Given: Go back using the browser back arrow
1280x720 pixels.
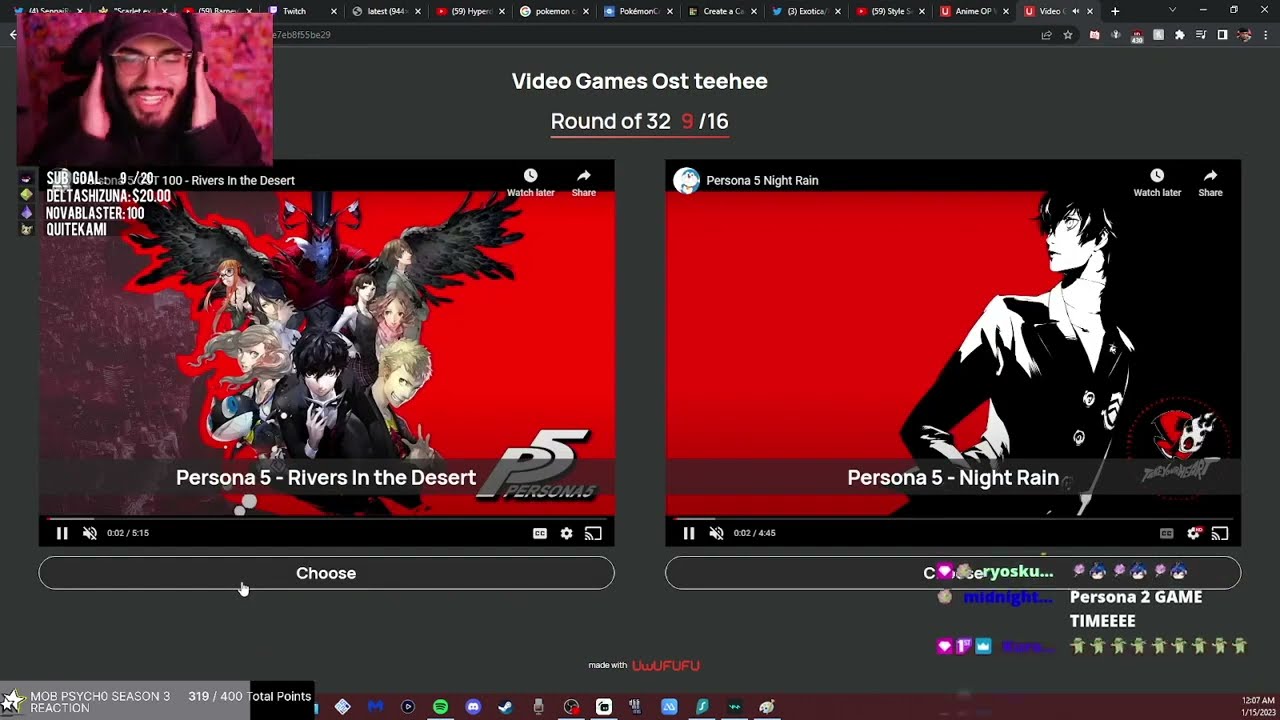Looking at the screenshot, I should pos(13,35).
